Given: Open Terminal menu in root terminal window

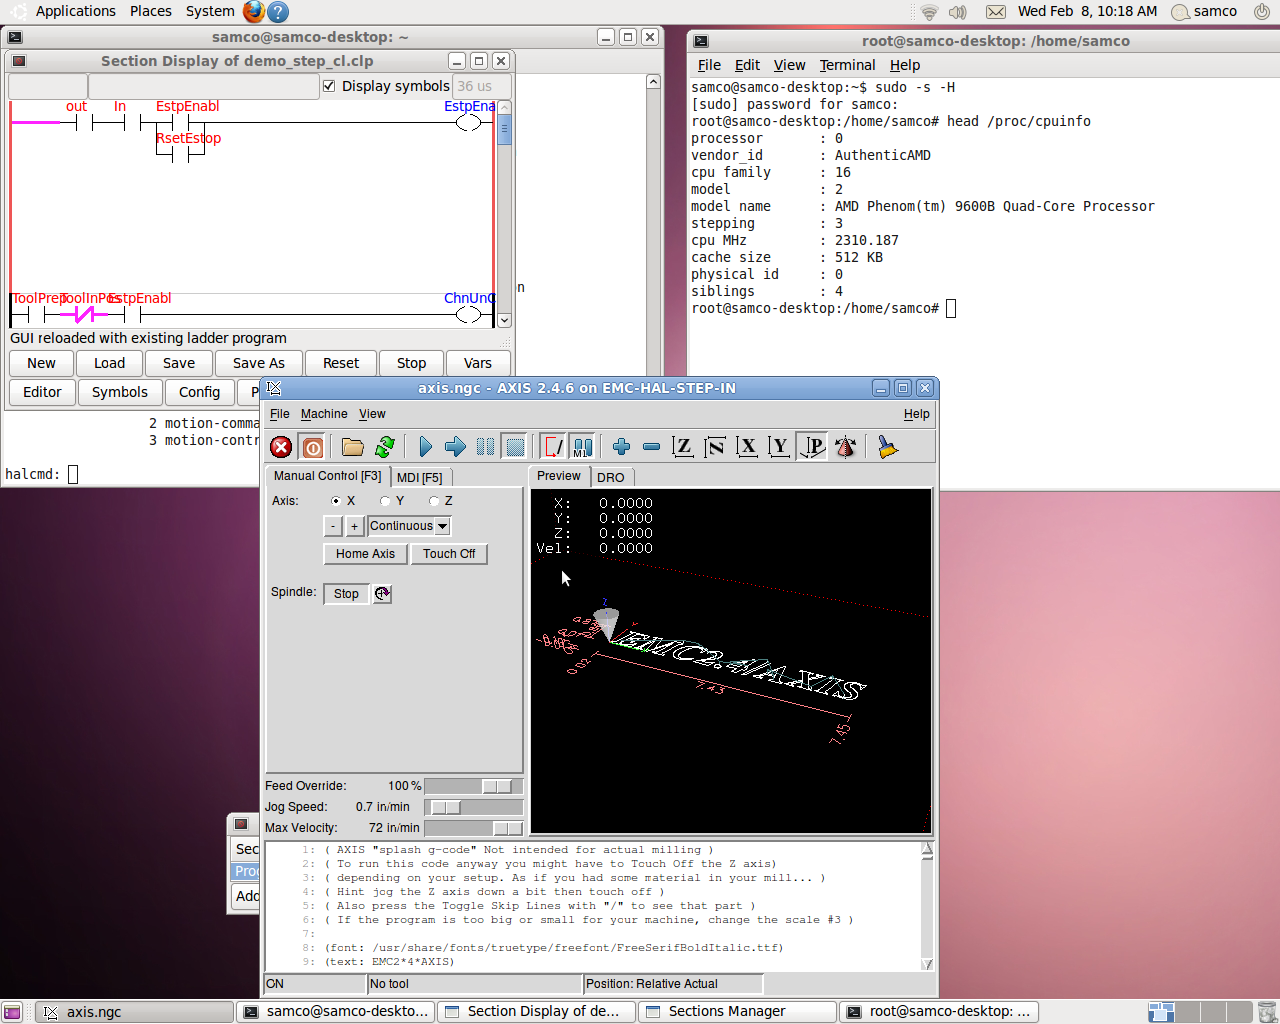Looking at the screenshot, I should 847,65.
